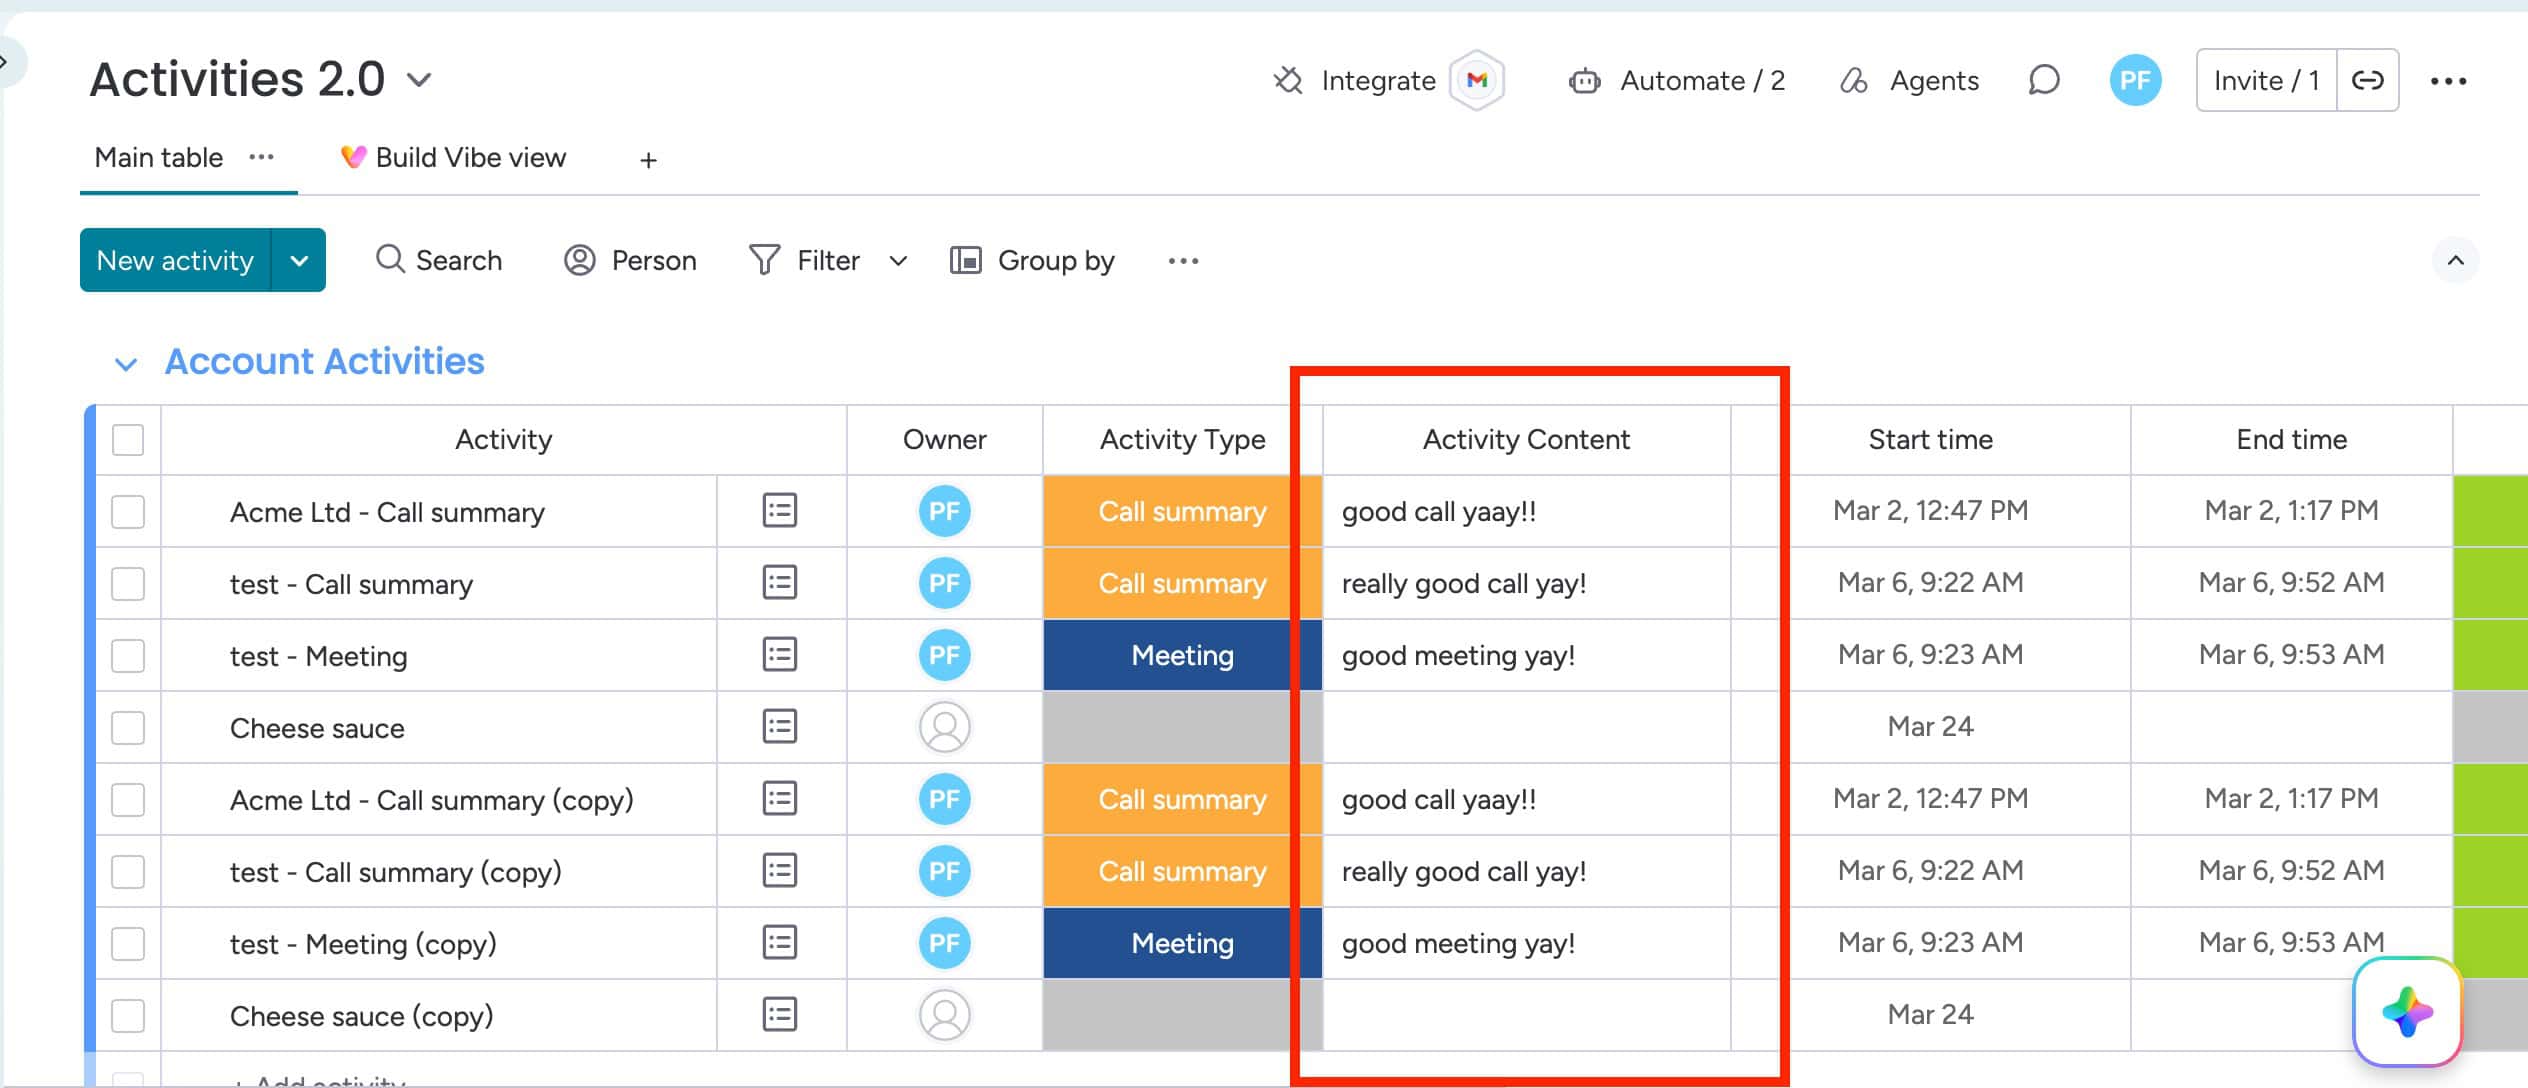Click the Invite / 1 button
The height and width of the screenshot is (1088, 2528).
point(2266,80)
